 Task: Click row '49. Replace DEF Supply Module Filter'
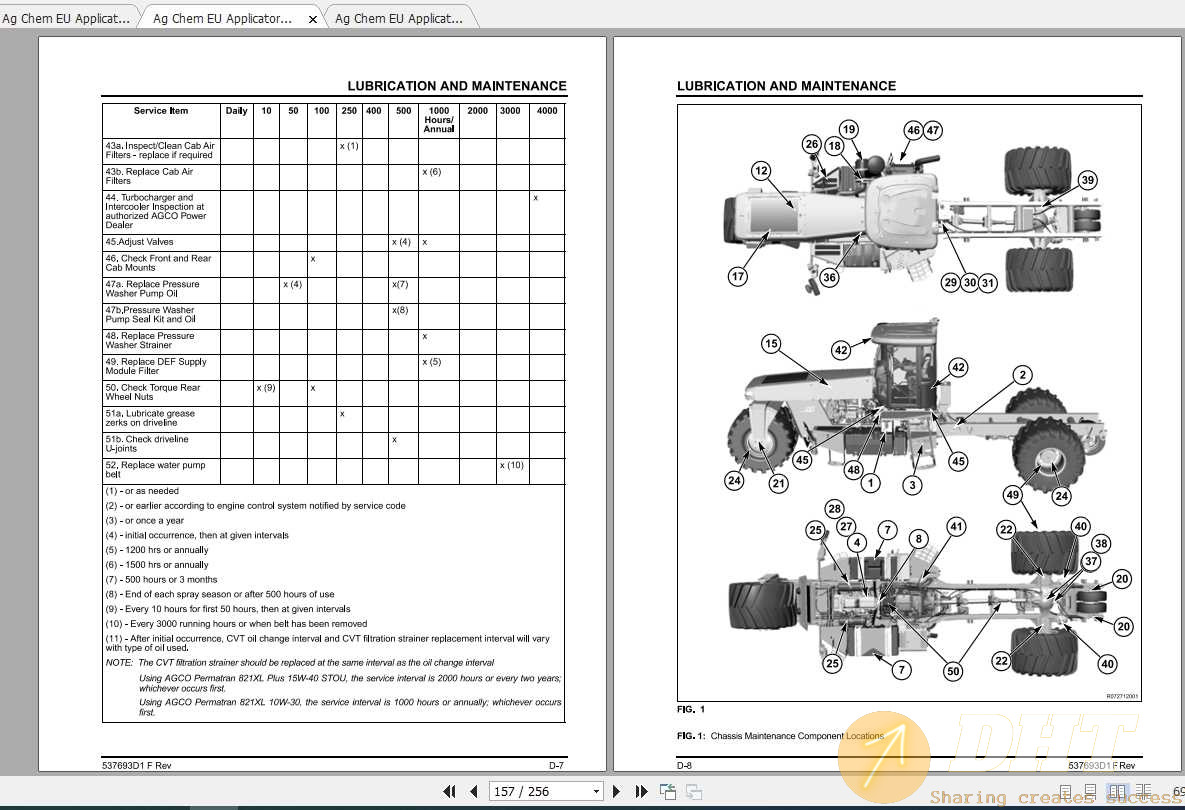[333, 367]
